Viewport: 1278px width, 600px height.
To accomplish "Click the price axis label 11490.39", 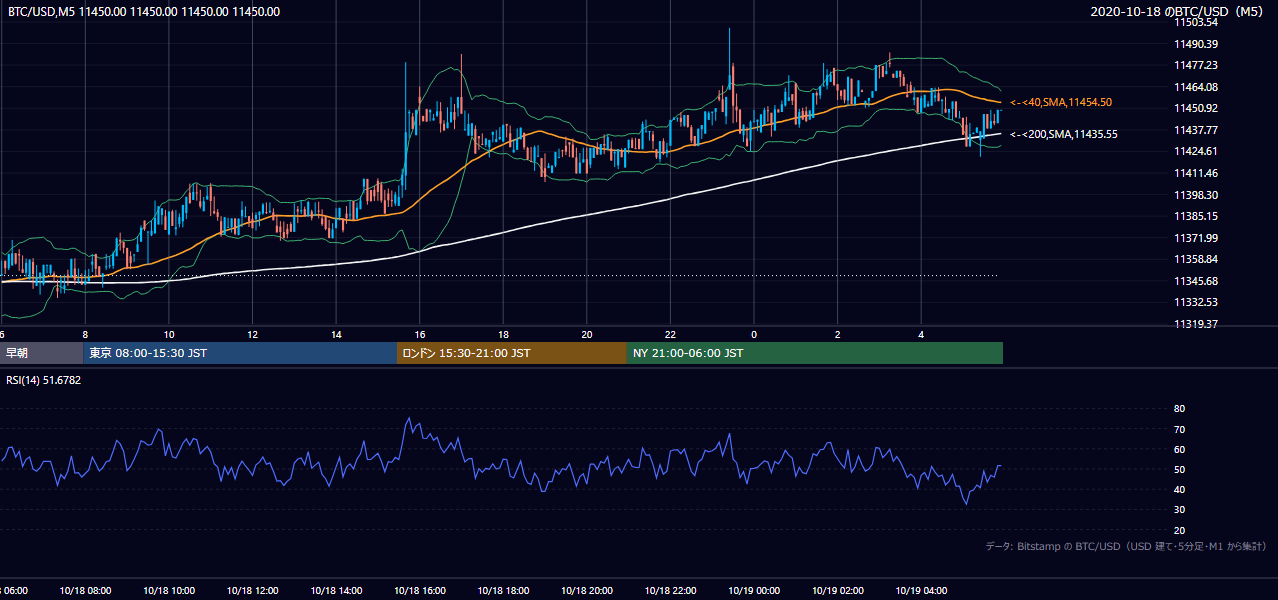I will point(1196,44).
